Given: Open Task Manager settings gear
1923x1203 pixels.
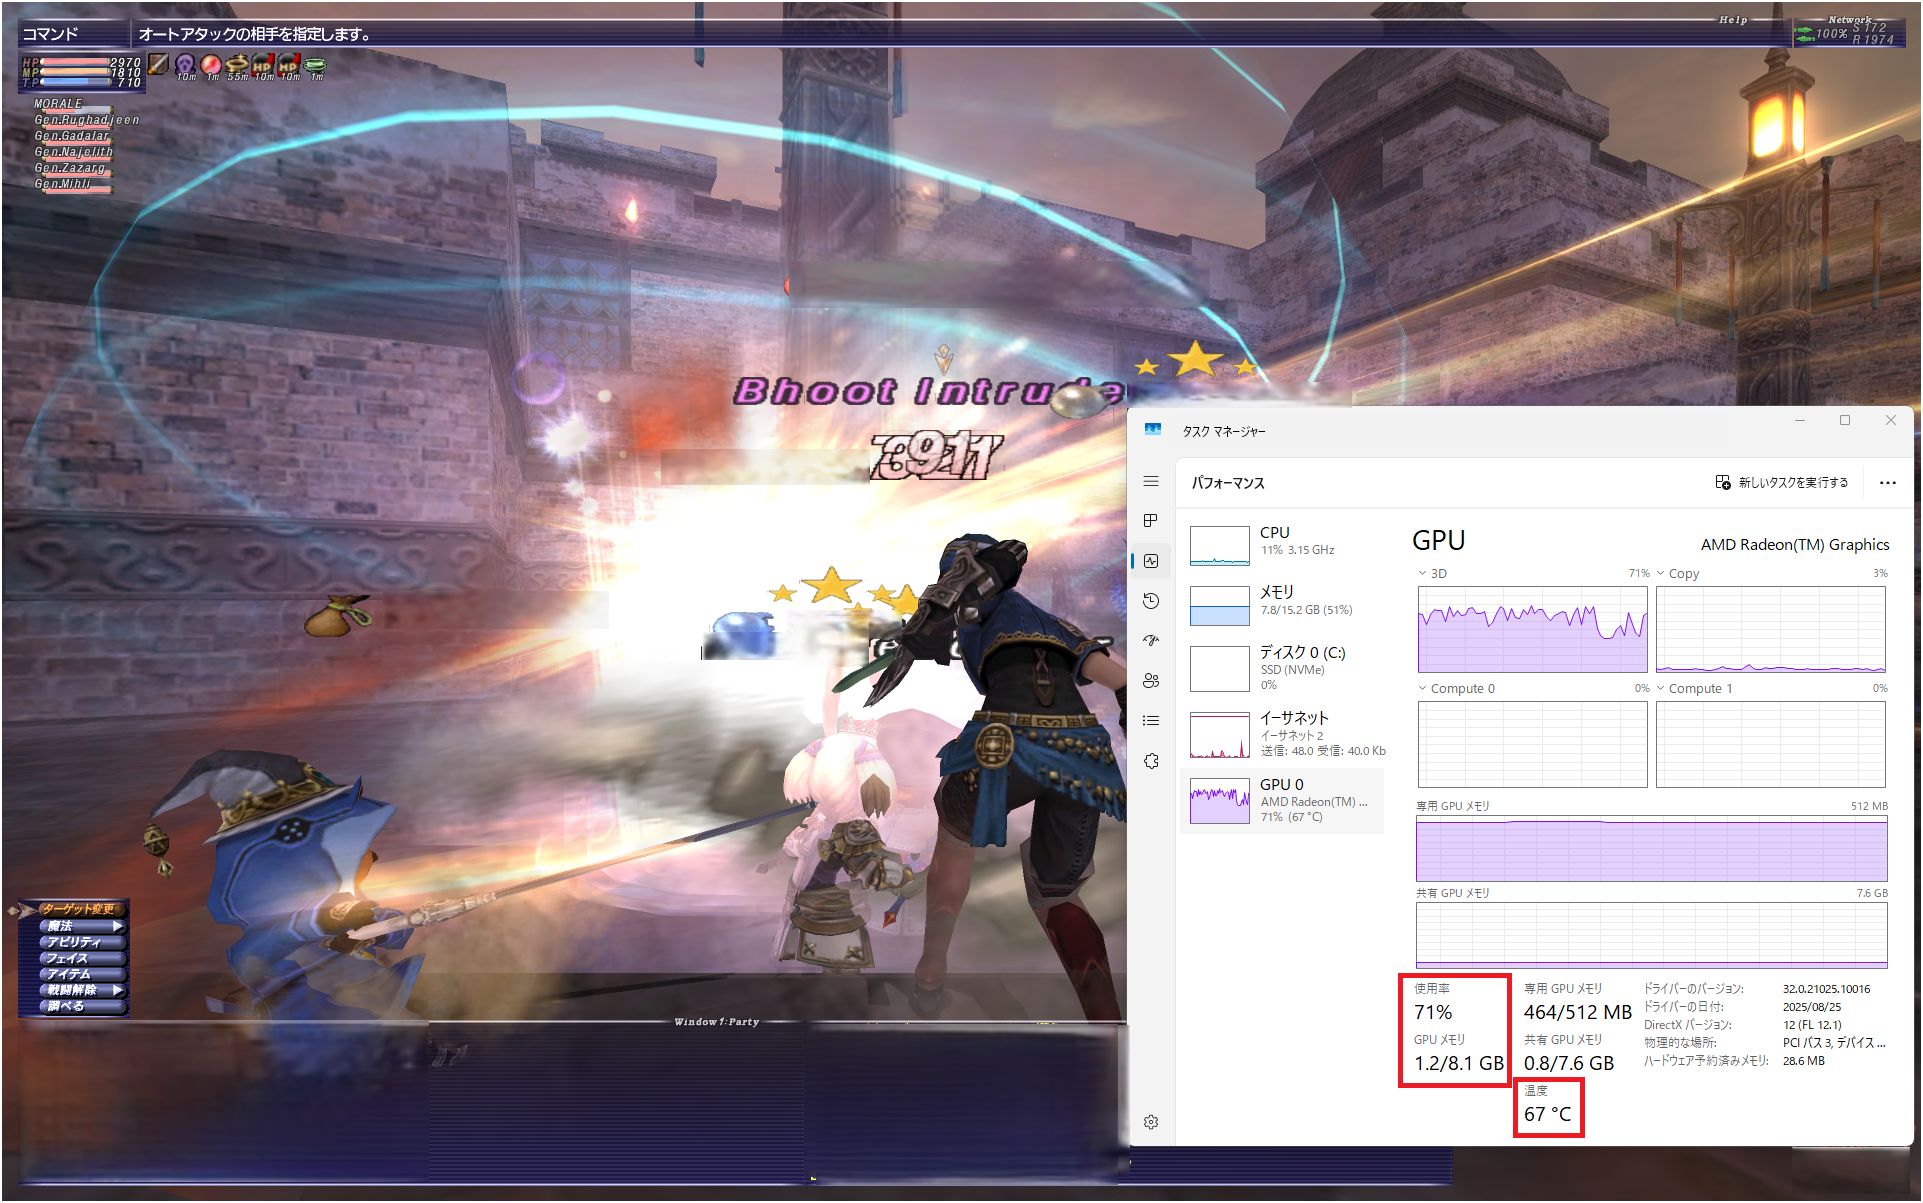Looking at the screenshot, I should tap(1151, 1122).
